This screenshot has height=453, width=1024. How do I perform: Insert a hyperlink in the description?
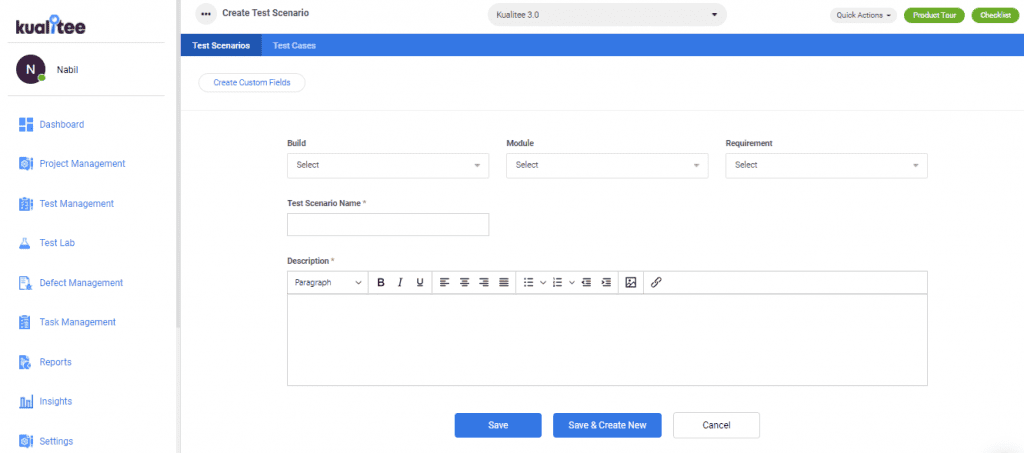[x=656, y=283]
